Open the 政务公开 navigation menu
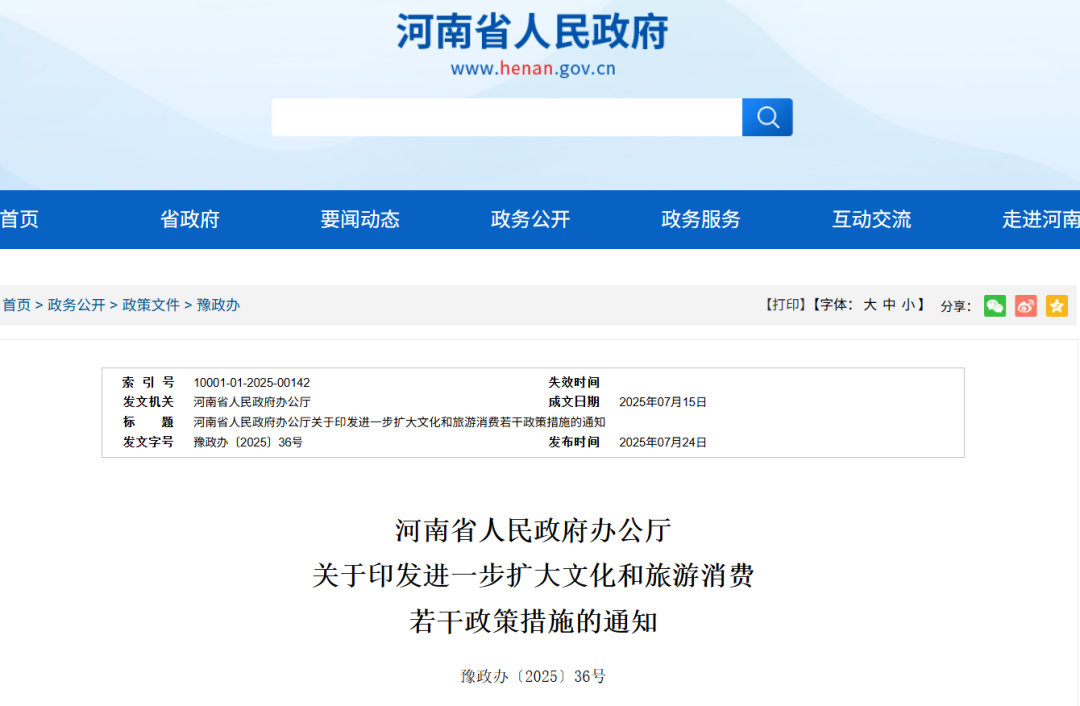1080x706 pixels. [529, 219]
